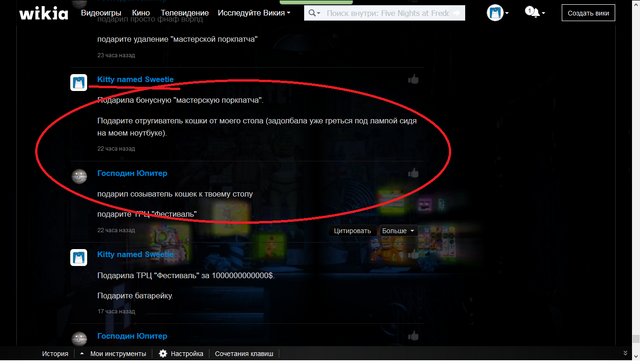Screen dimensions: 640x364
Task: Open История in bottom toolbar
Action: (x=55, y=354)
